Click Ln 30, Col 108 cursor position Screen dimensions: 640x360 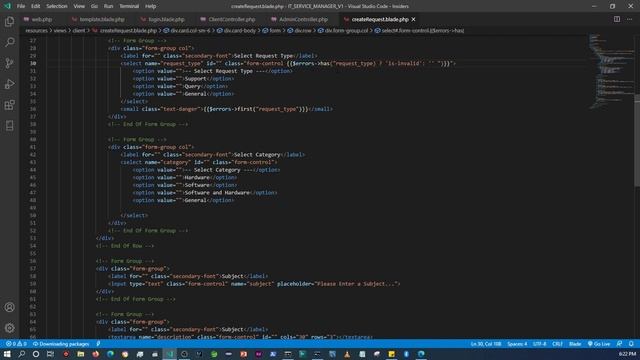coord(486,344)
